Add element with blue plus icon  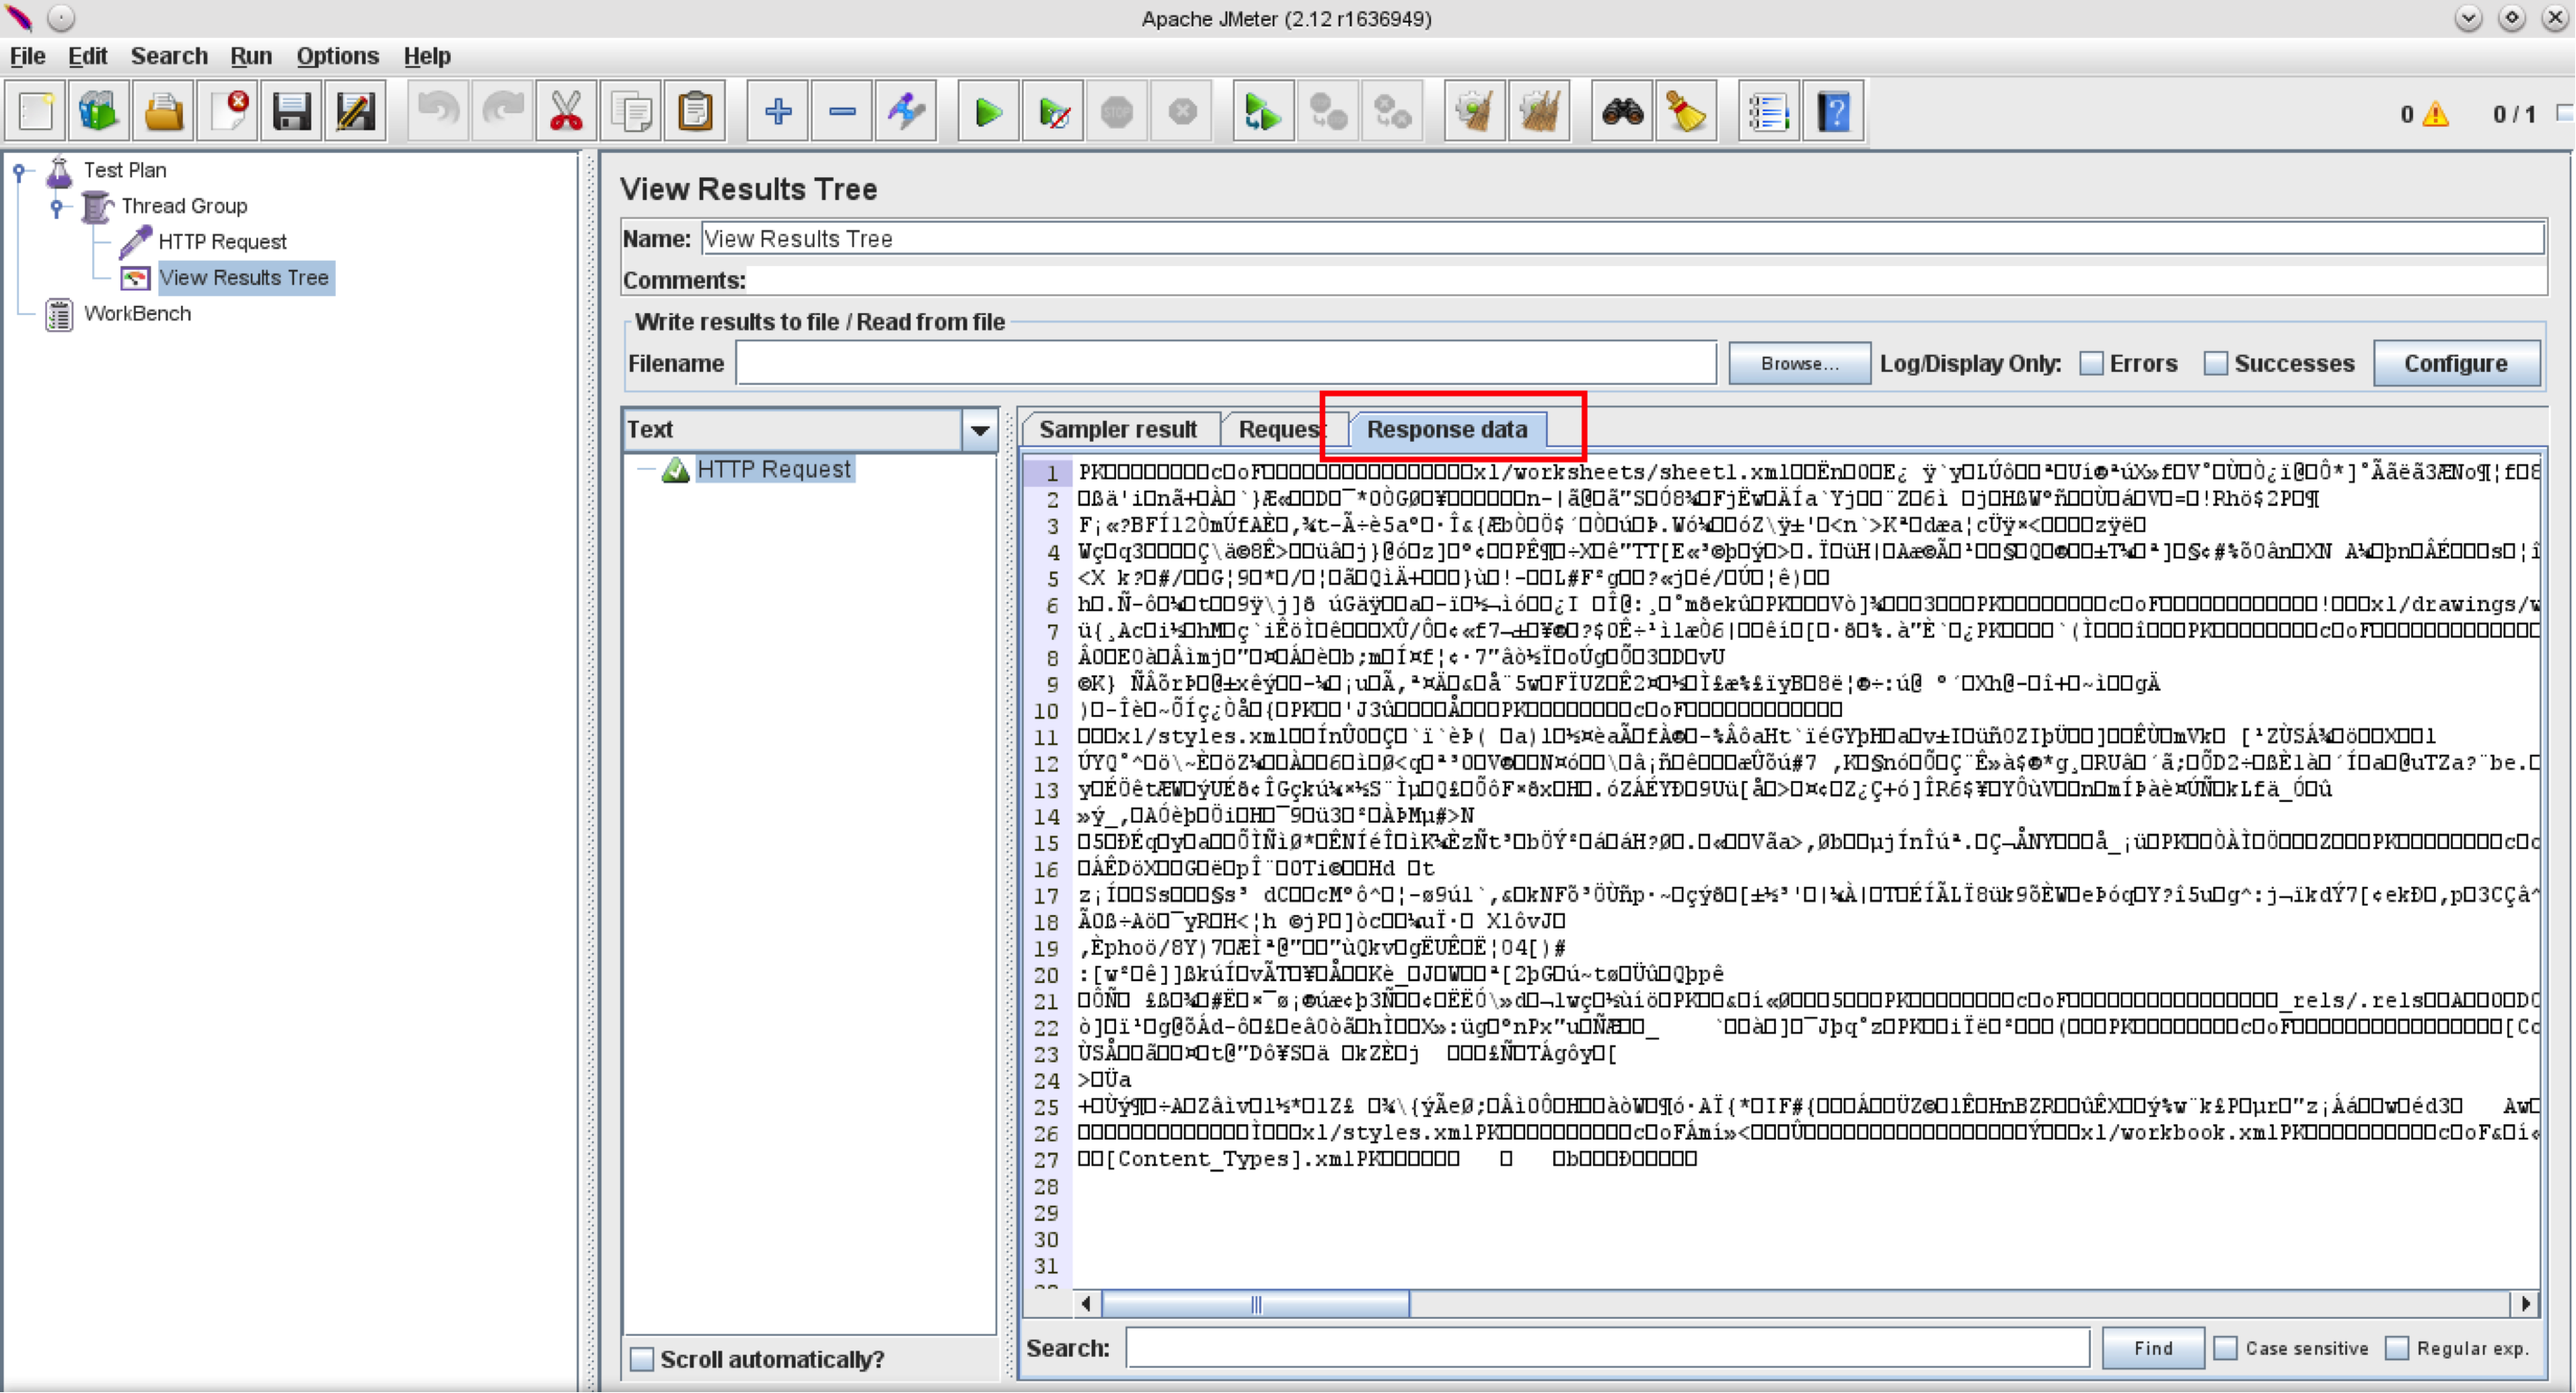point(778,112)
